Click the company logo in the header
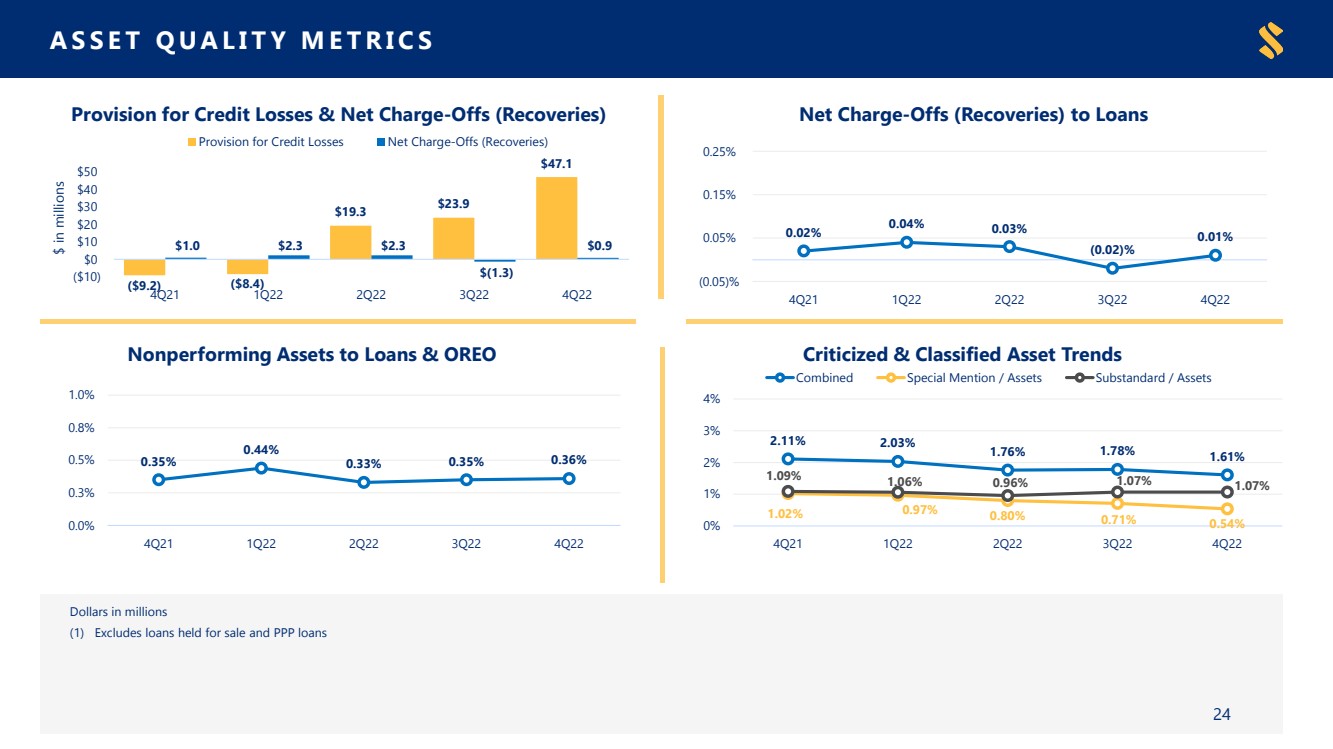Viewport: 1333px width, 749px height. (1271, 40)
